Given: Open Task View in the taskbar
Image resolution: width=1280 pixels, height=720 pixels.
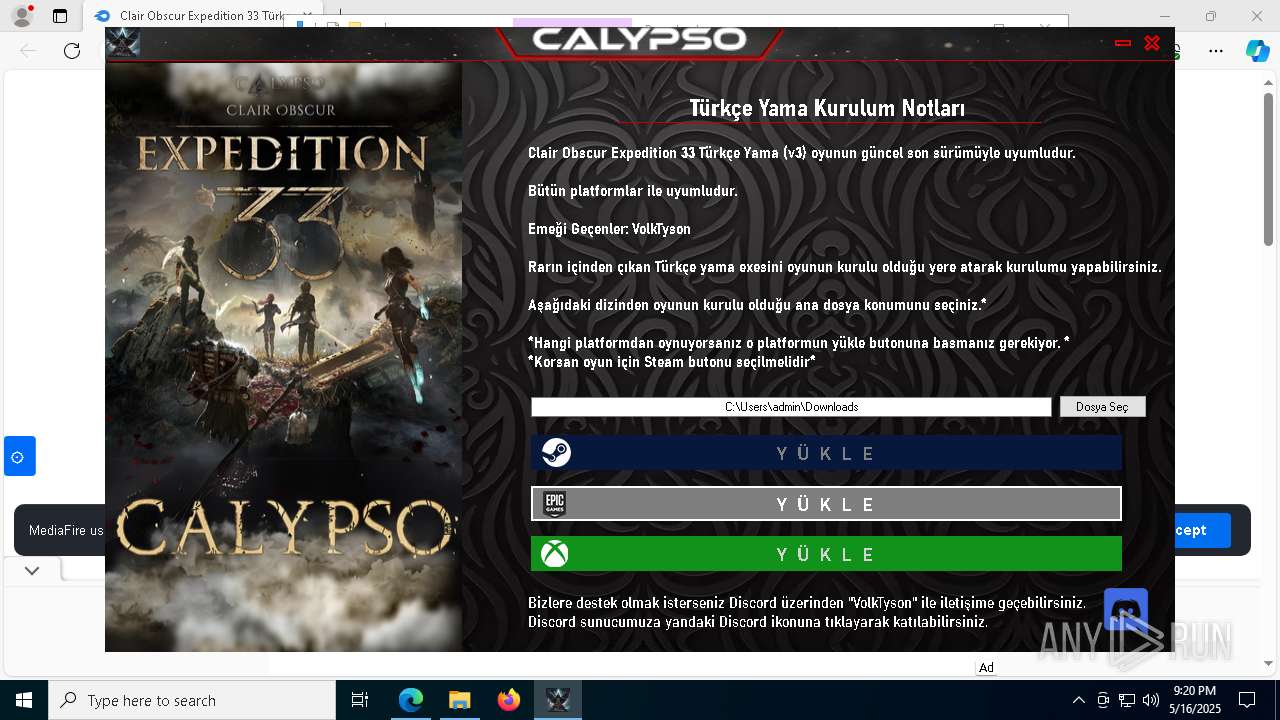Looking at the screenshot, I should point(360,700).
